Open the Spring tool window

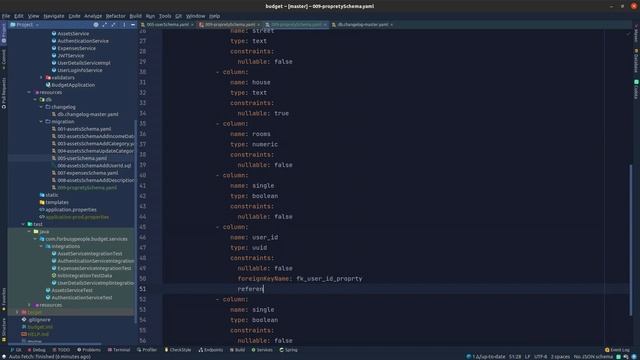pyautogui.click(x=289, y=350)
